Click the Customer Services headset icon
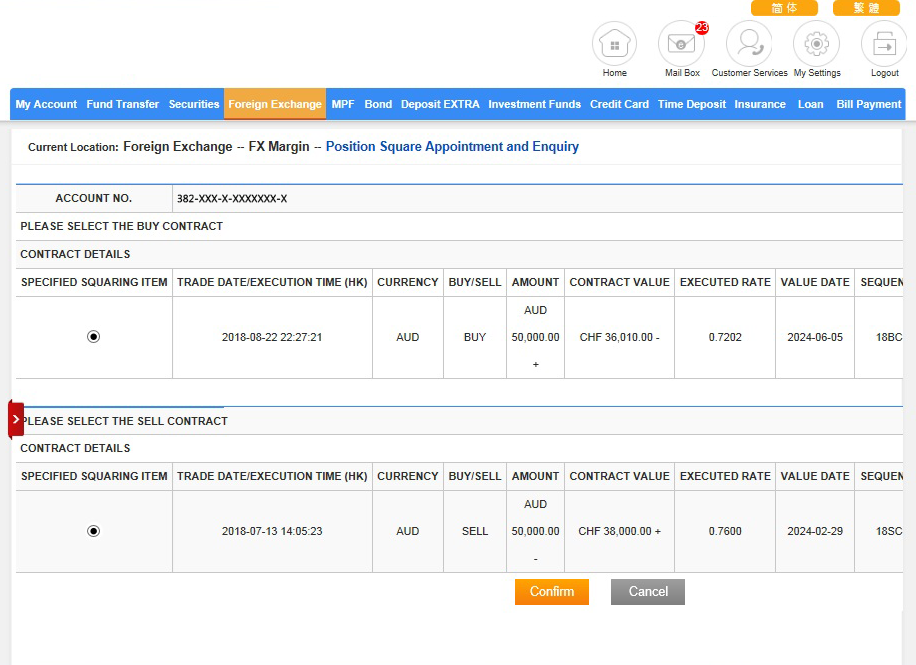916x665 pixels. 749,45
